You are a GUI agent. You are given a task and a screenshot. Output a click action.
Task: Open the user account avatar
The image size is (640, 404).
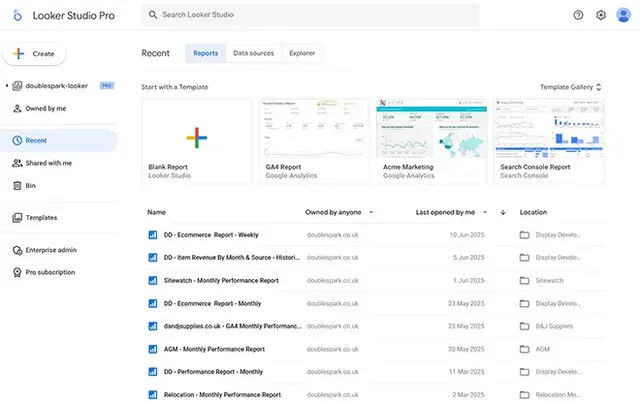coord(623,15)
